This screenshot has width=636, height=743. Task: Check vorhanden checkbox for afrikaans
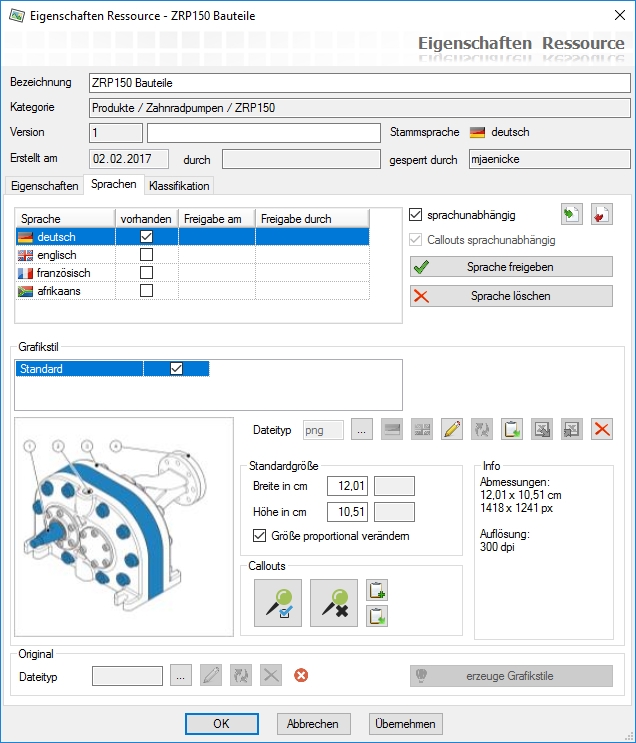tap(146, 290)
